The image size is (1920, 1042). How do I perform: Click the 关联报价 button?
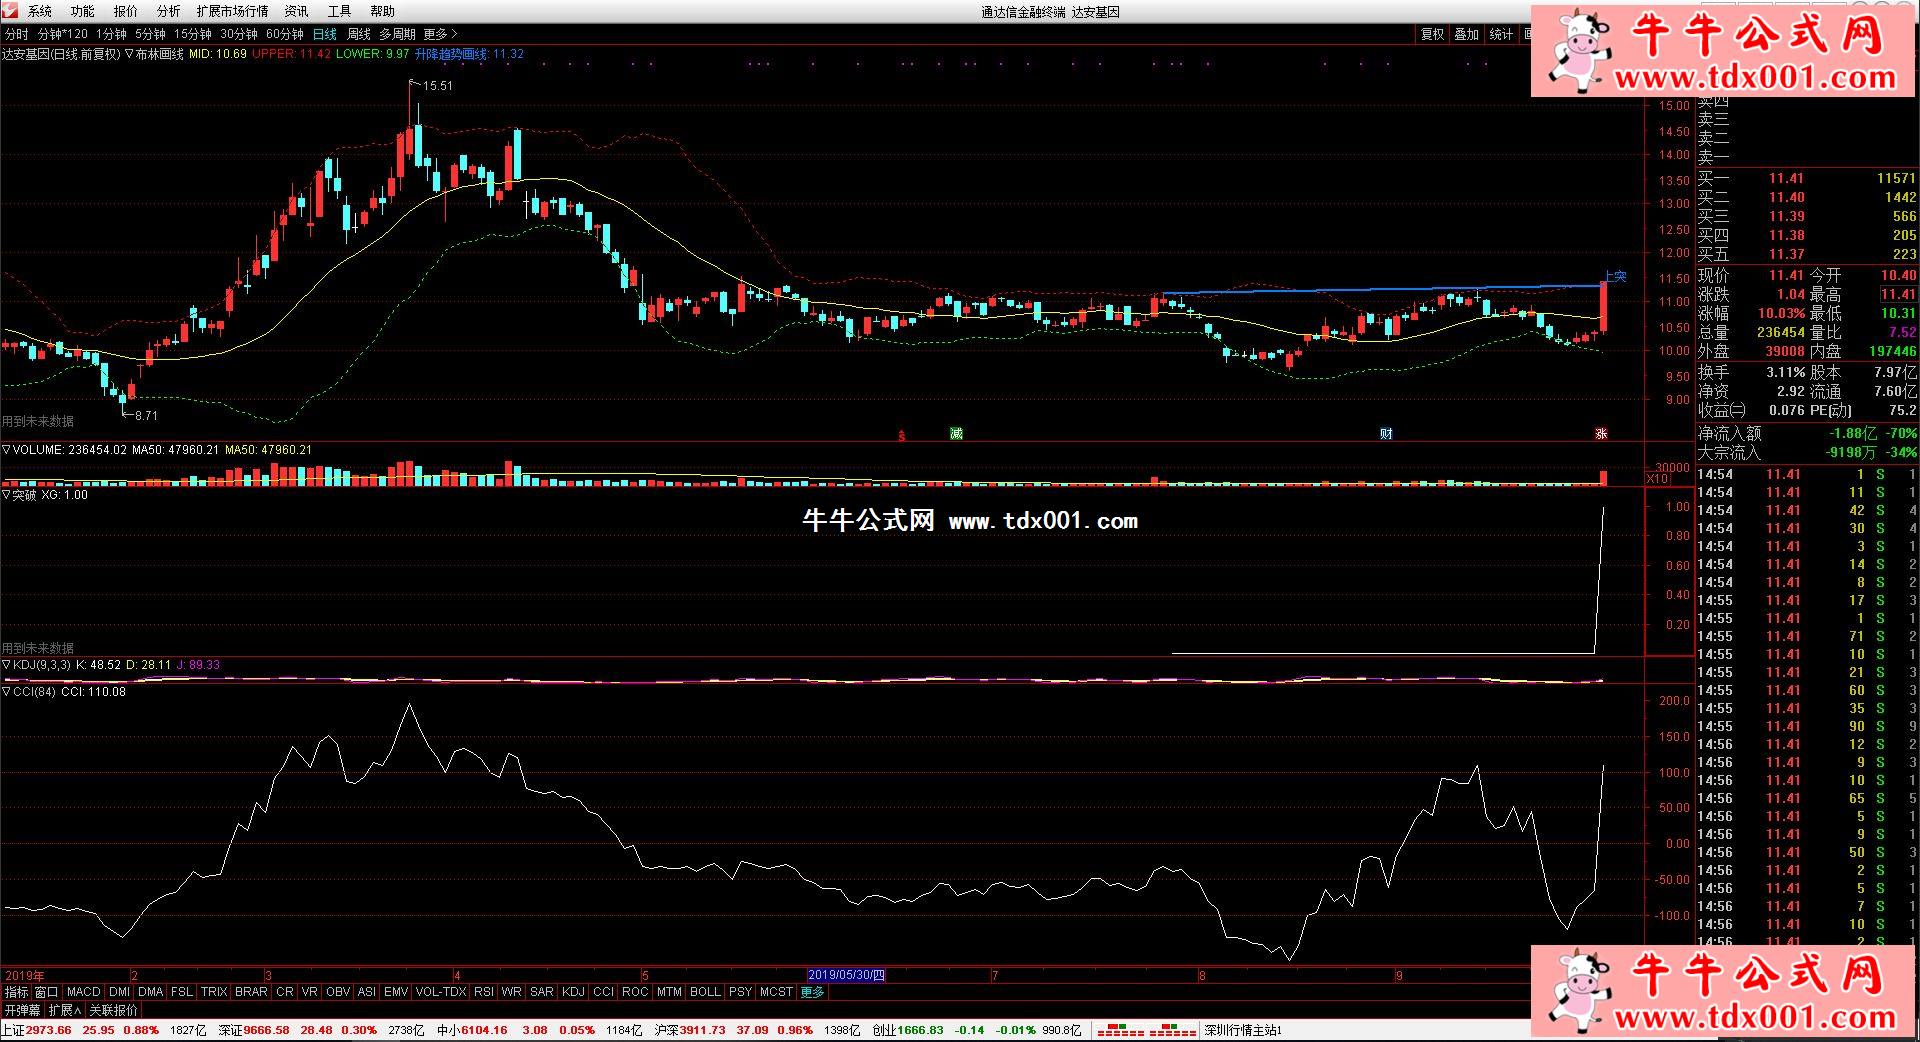tap(113, 1010)
